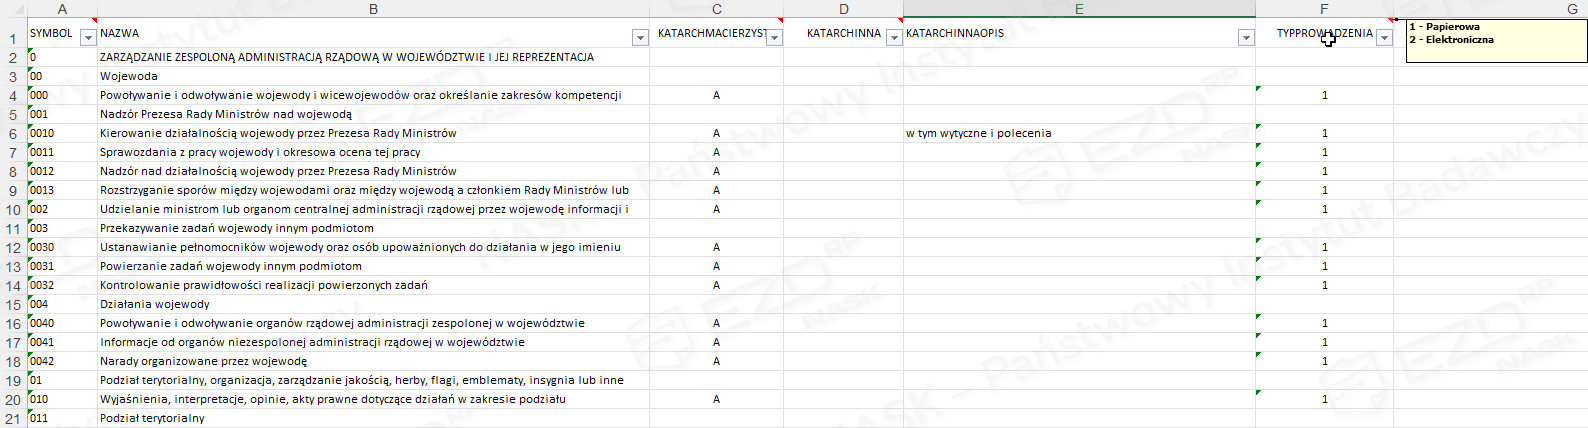
Task: Expand the KATARCHINNAOPIS filter dropdown
Action: click(1246, 38)
